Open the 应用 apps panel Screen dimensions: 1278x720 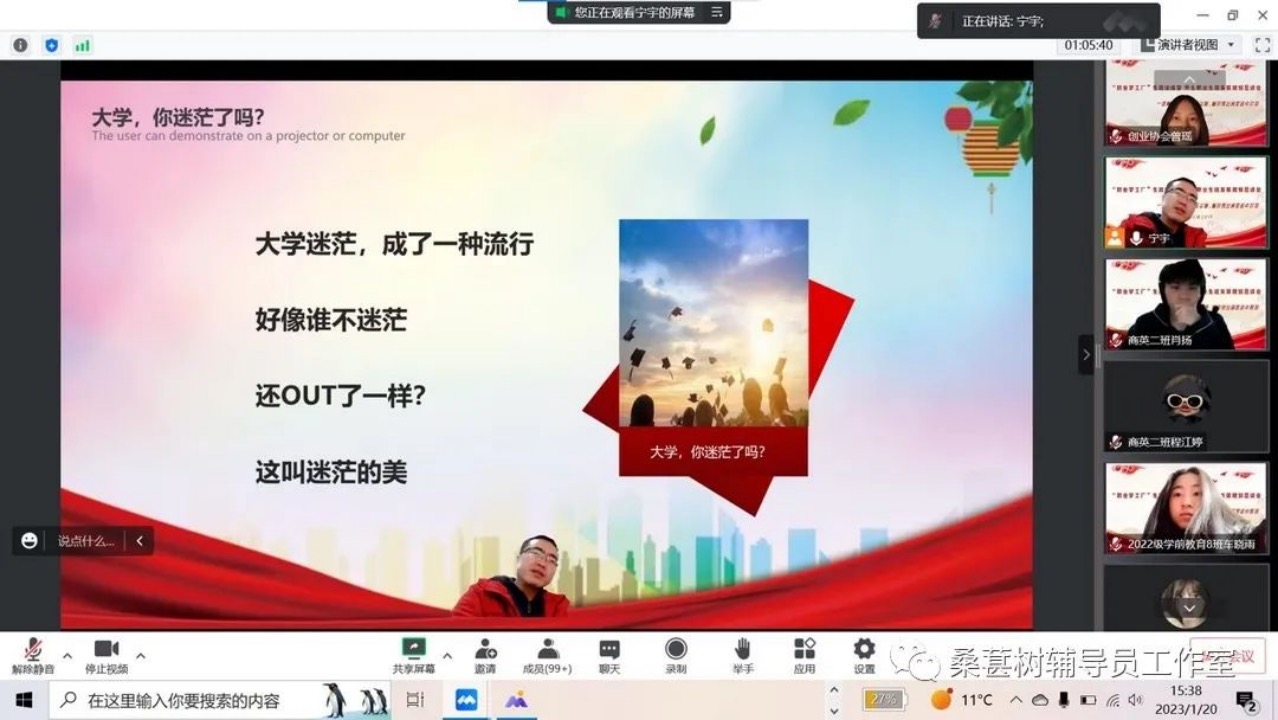[x=804, y=655]
